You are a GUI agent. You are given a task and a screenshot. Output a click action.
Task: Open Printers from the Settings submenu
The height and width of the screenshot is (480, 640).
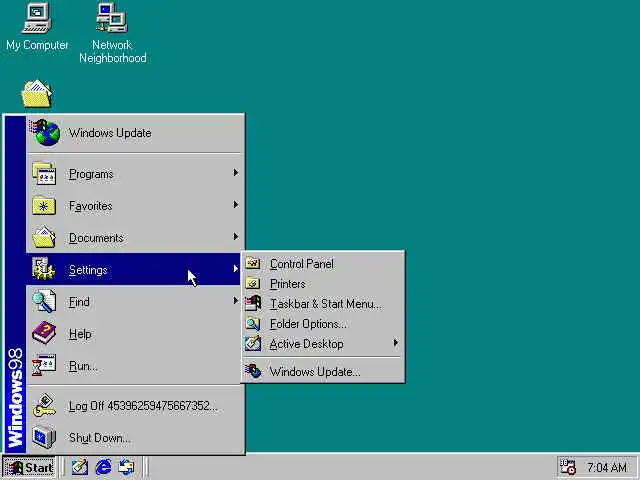323,284
